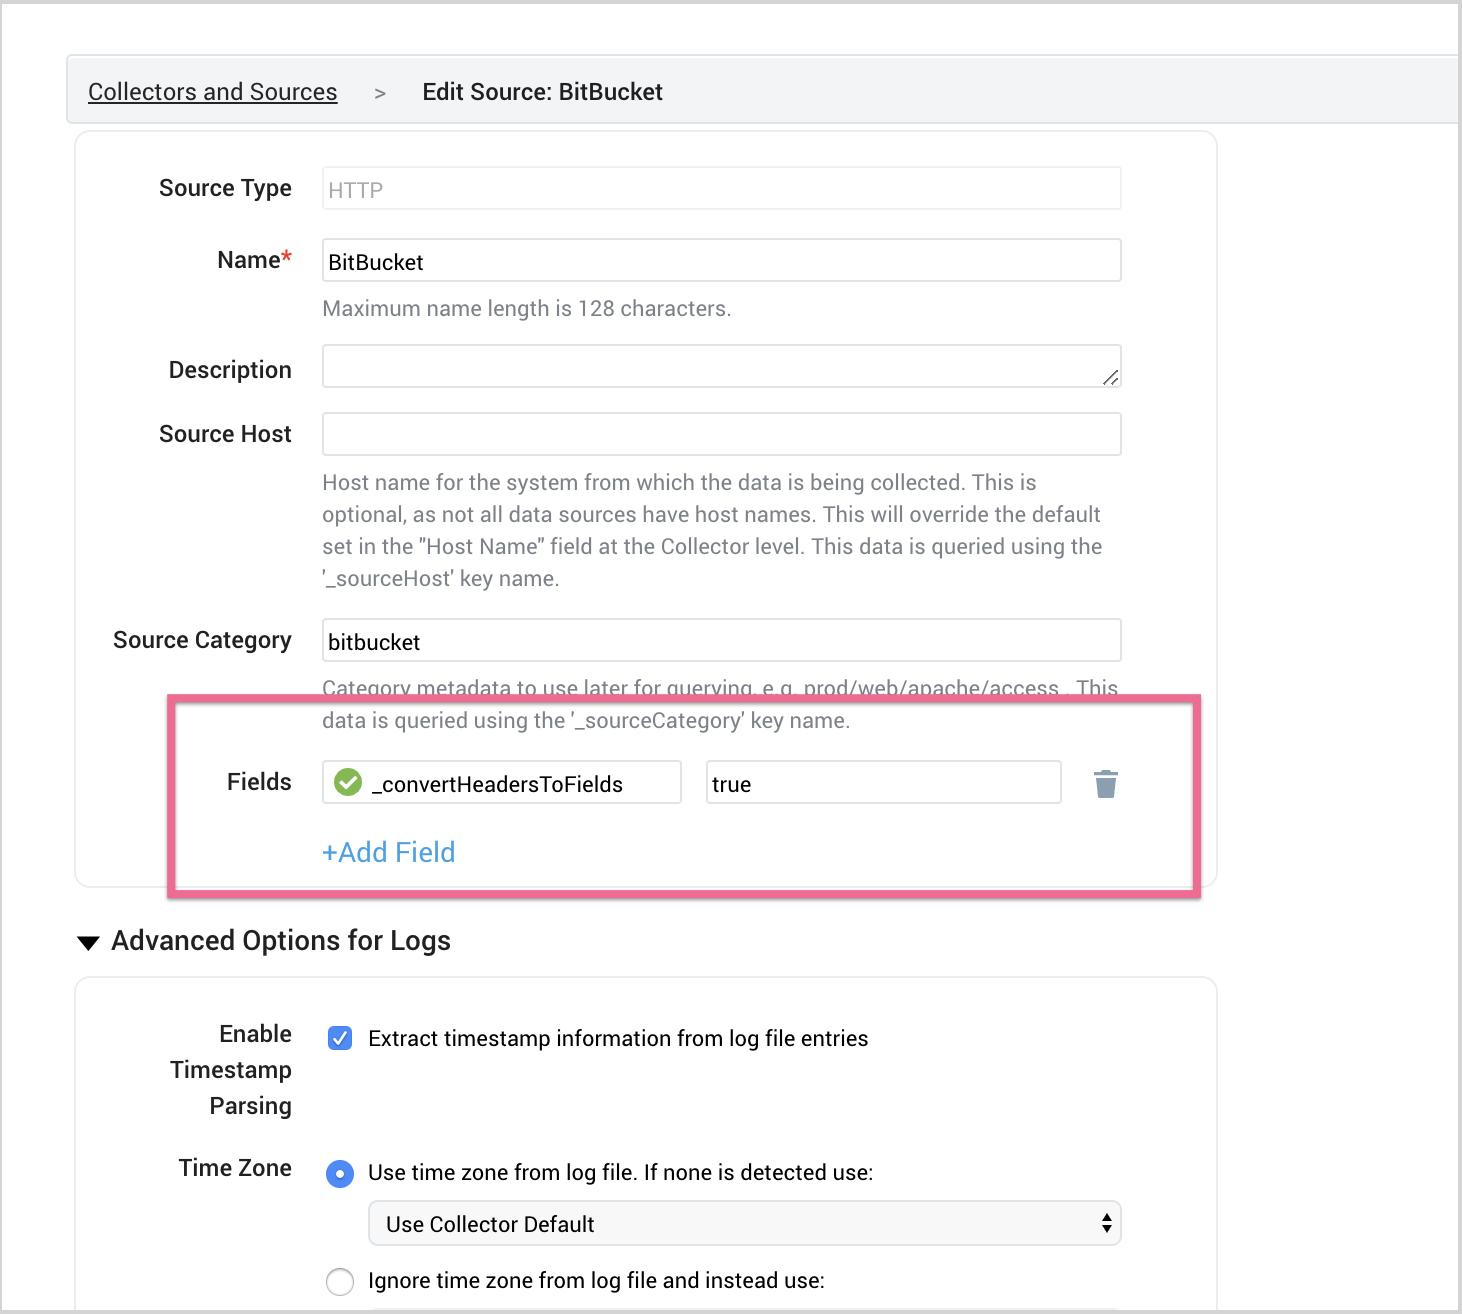1462x1314 pixels.
Task: Click the Description box resize handle
Action: click(1112, 379)
